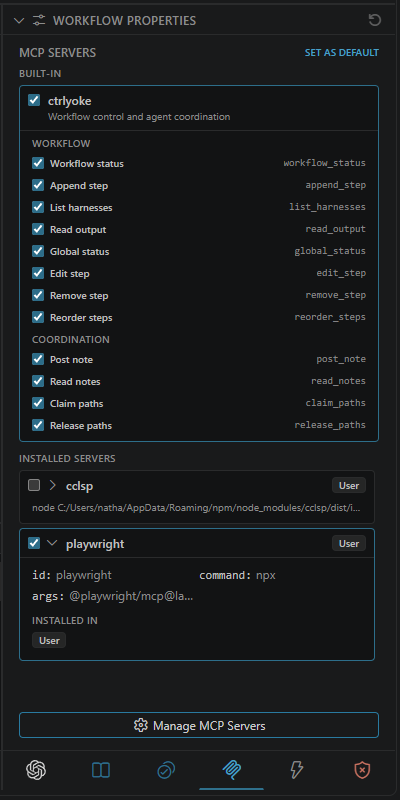Toggle the Release paths checkbox
400x800 pixels.
(38, 425)
